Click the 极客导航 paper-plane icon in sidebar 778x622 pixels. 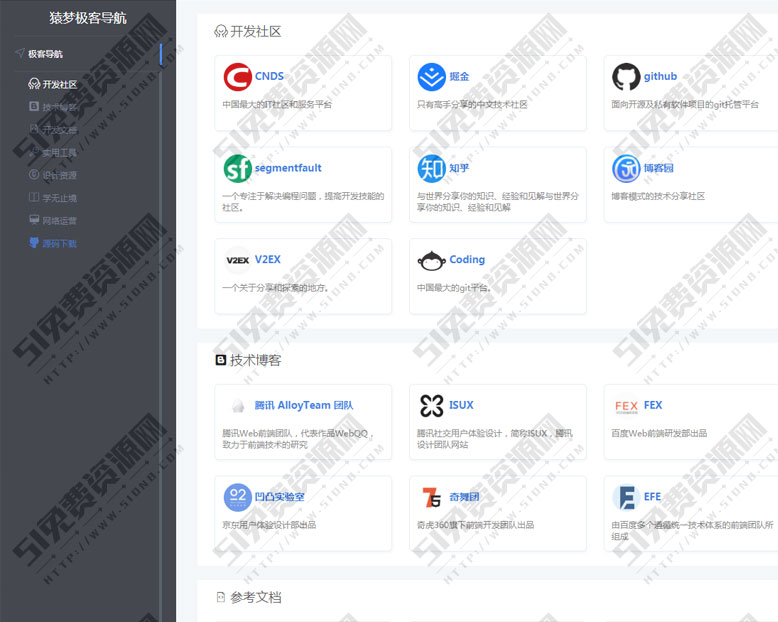20,53
